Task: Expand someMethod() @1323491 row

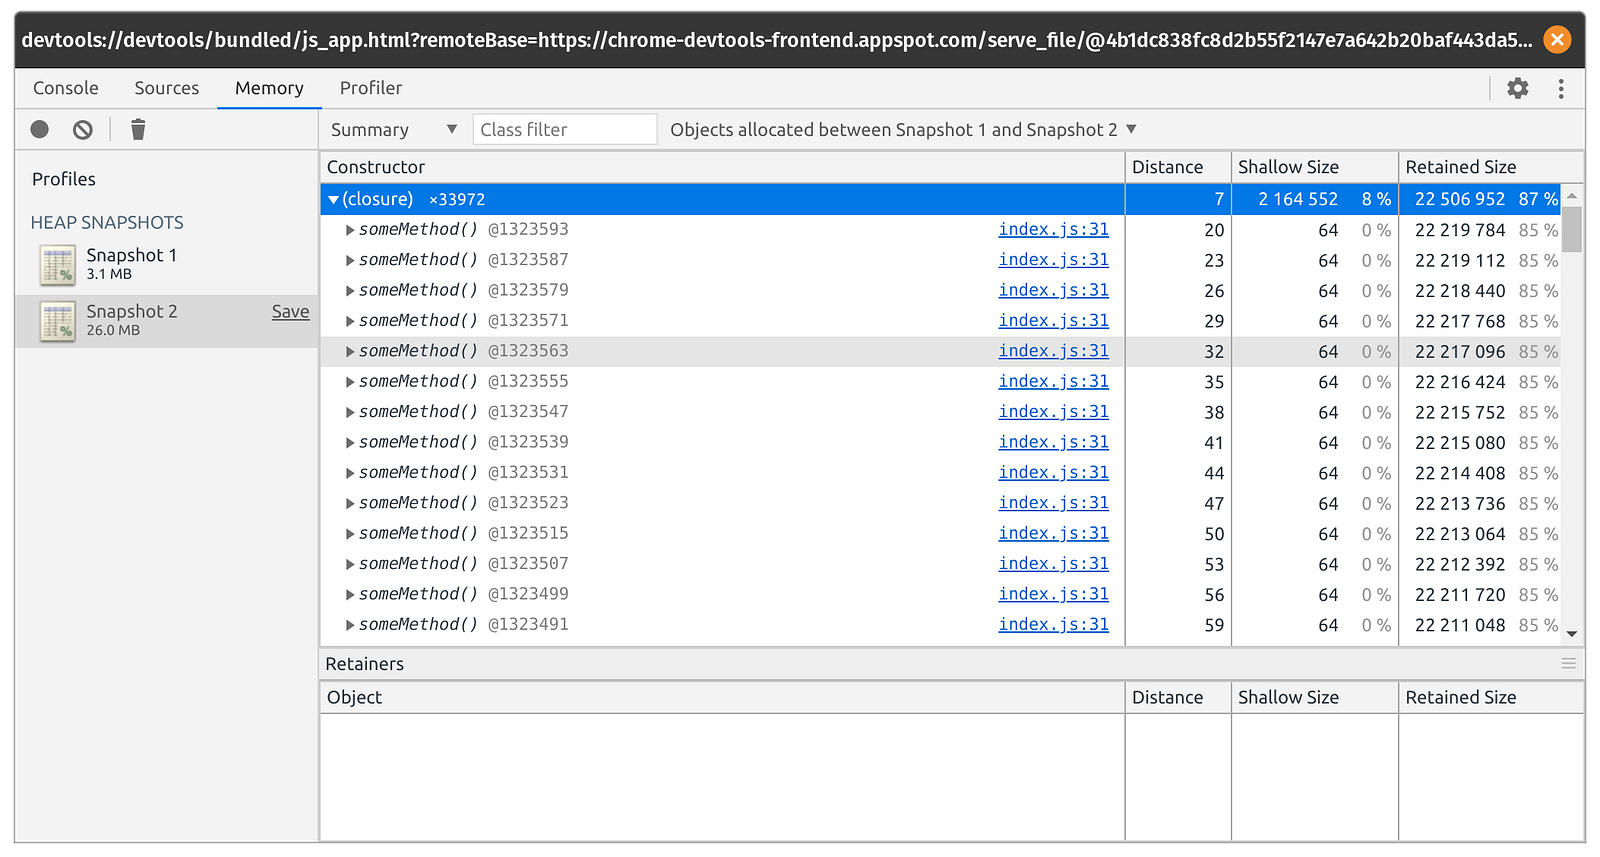Action: (x=350, y=625)
